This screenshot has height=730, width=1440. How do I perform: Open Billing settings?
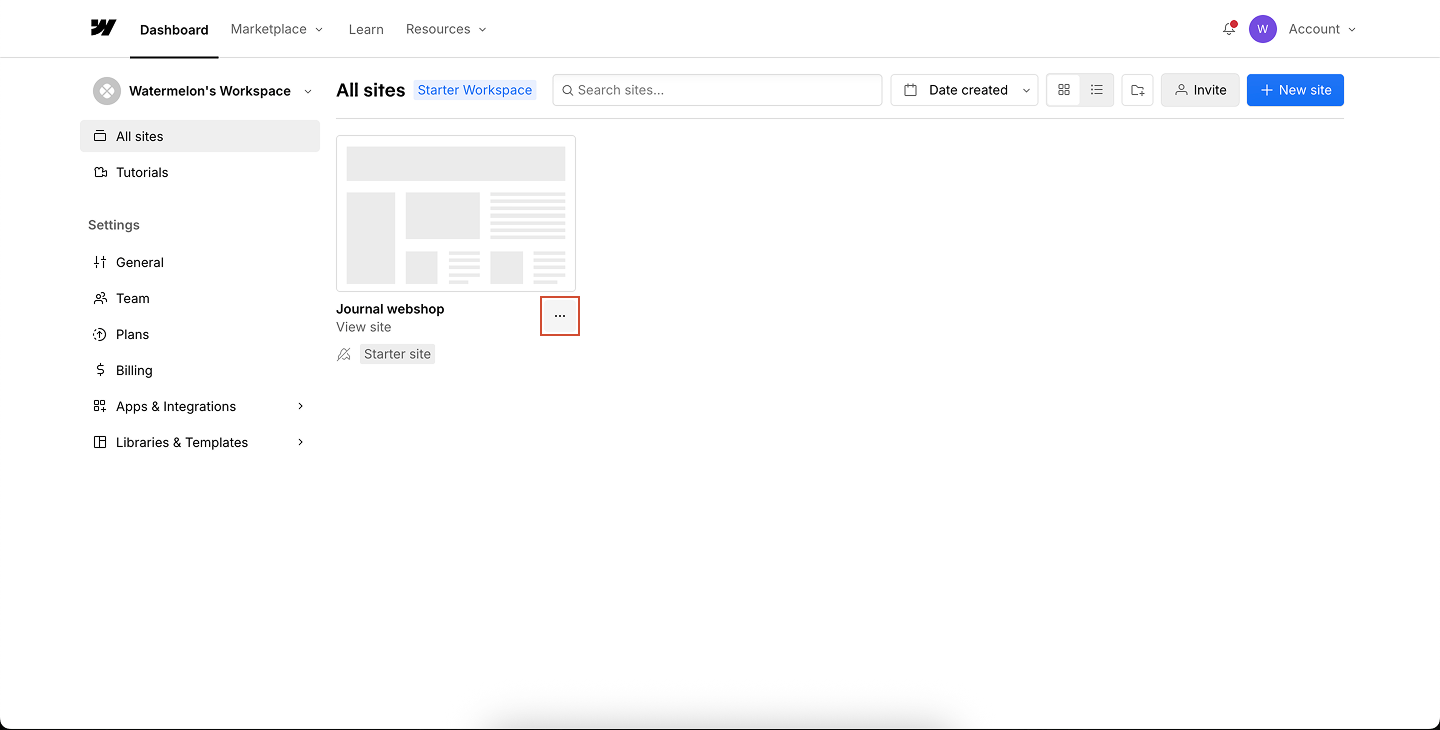pyautogui.click(x=200, y=370)
